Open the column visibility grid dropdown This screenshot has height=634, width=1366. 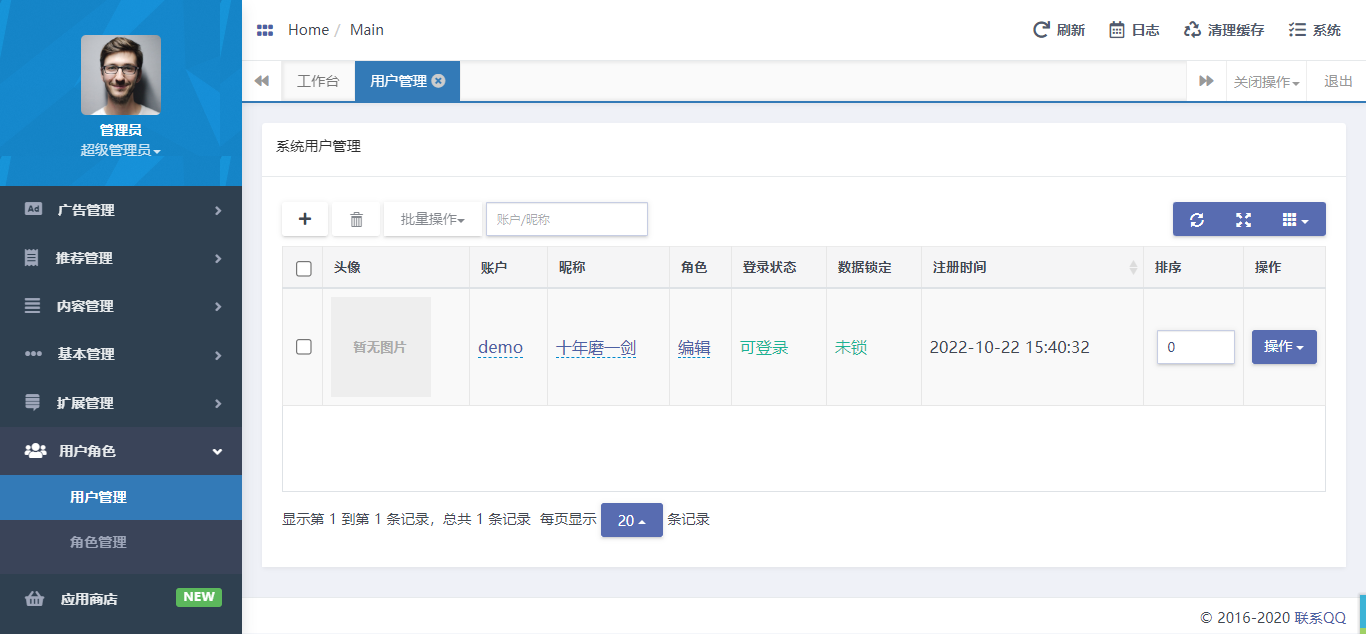coord(1295,219)
